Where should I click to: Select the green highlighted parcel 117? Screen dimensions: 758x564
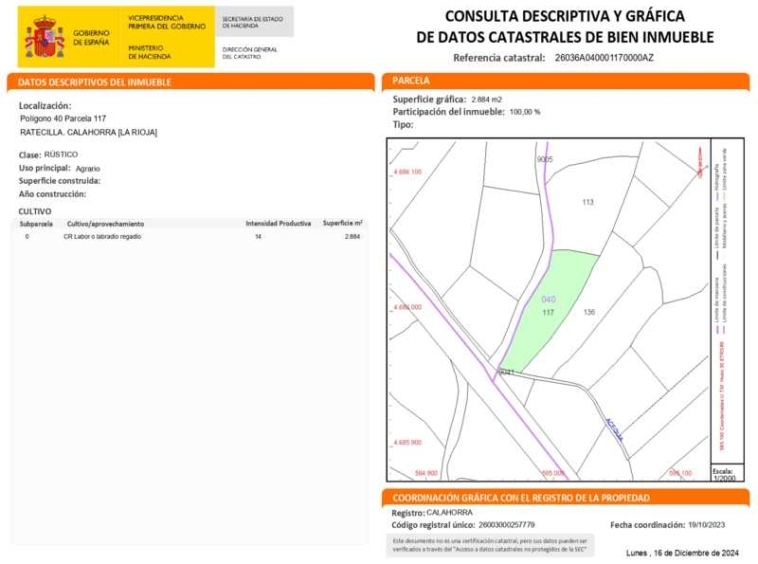tap(546, 307)
